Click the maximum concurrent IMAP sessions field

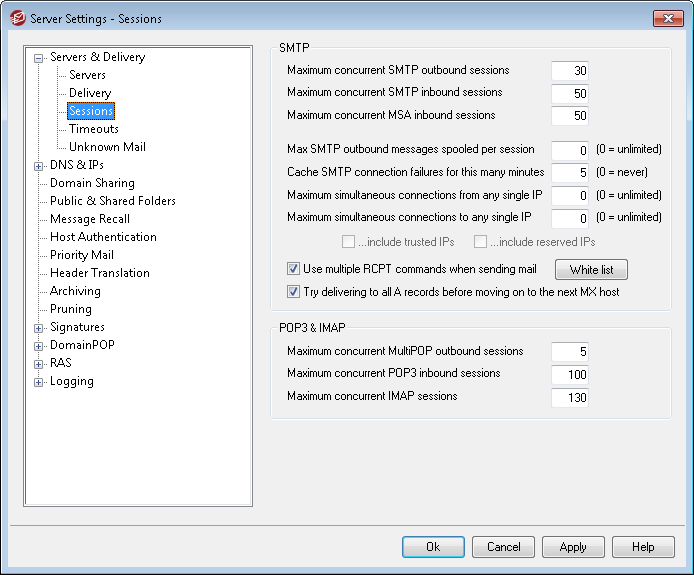[x=570, y=397]
